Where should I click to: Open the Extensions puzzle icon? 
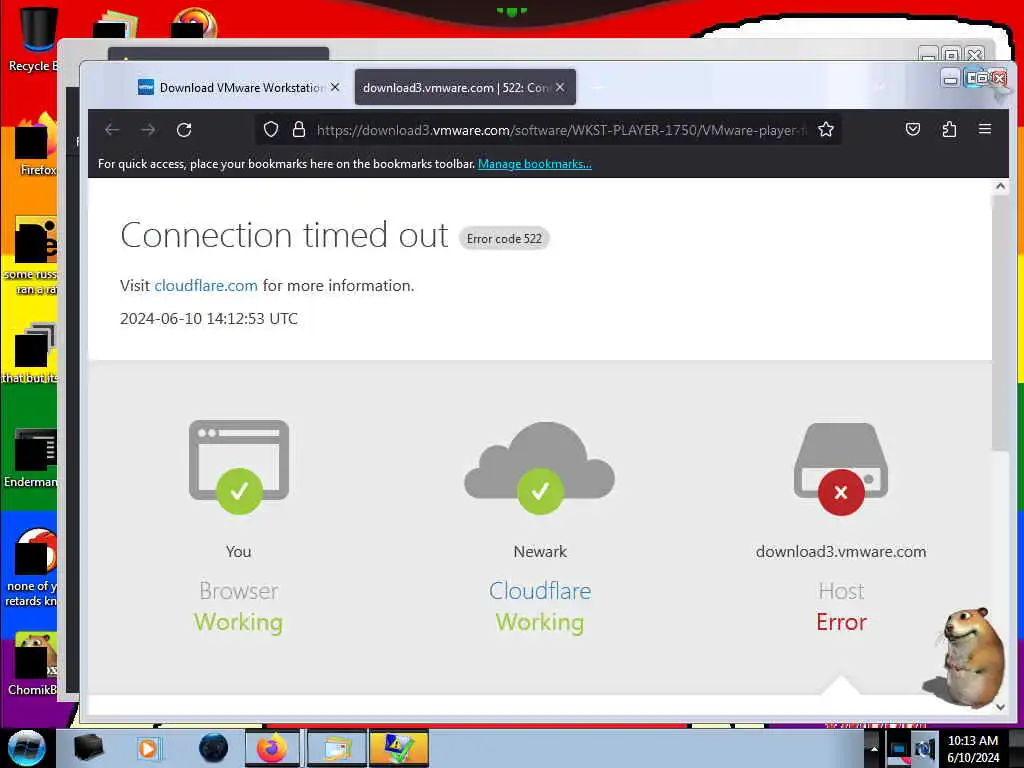point(950,129)
